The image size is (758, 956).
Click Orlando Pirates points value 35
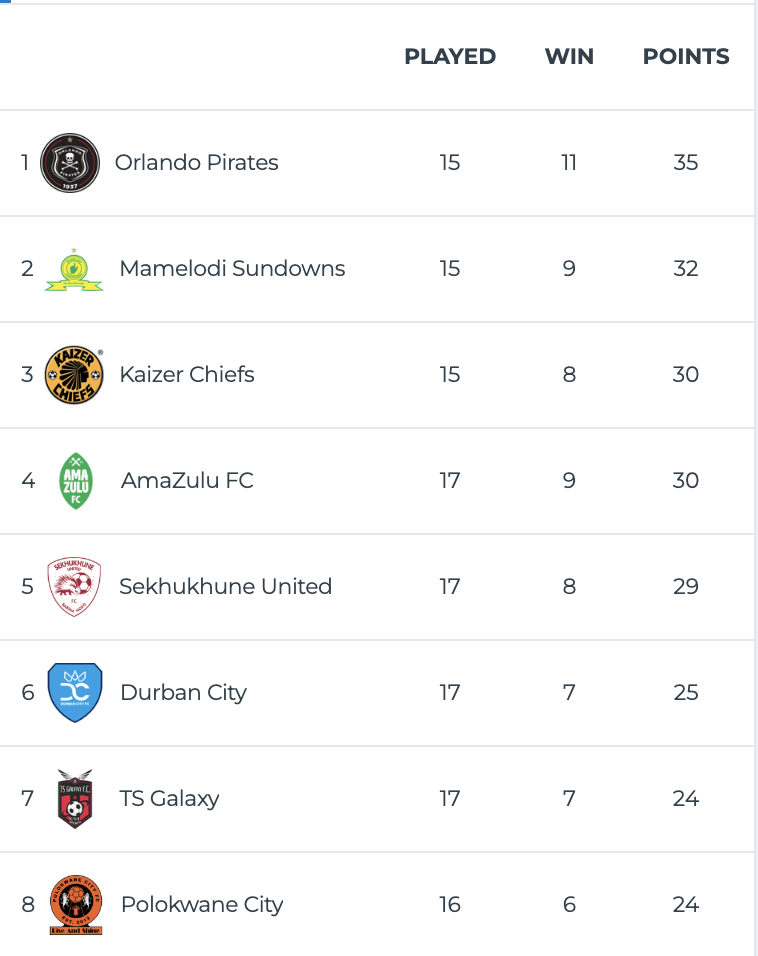686,163
